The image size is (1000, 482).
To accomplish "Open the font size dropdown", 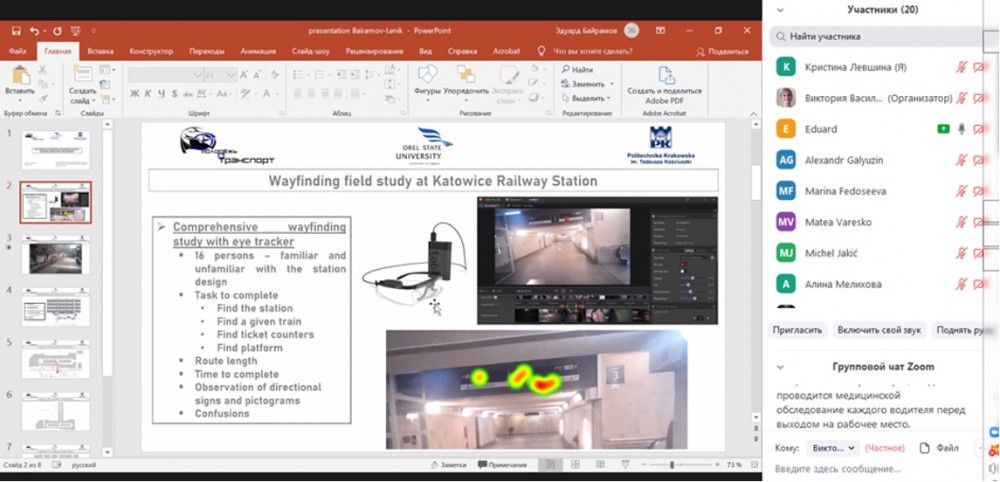I will click(228, 75).
